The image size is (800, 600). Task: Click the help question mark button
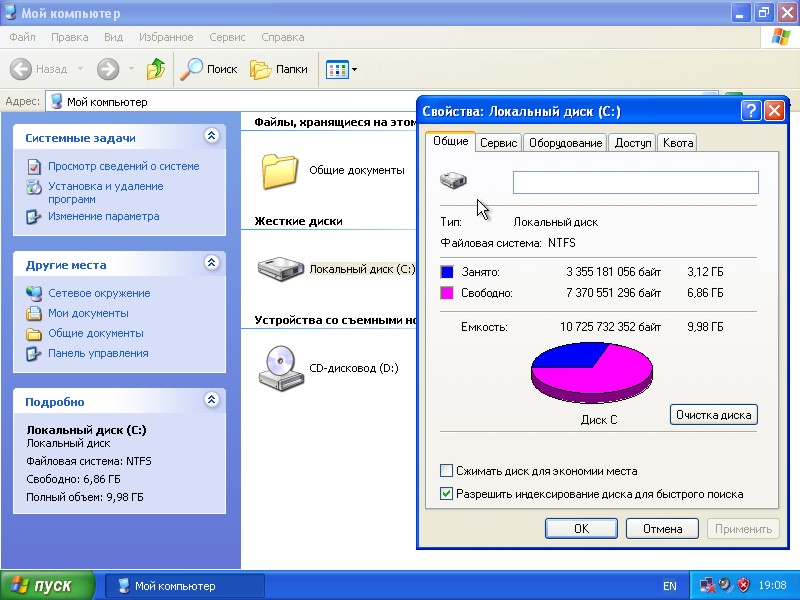751,111
